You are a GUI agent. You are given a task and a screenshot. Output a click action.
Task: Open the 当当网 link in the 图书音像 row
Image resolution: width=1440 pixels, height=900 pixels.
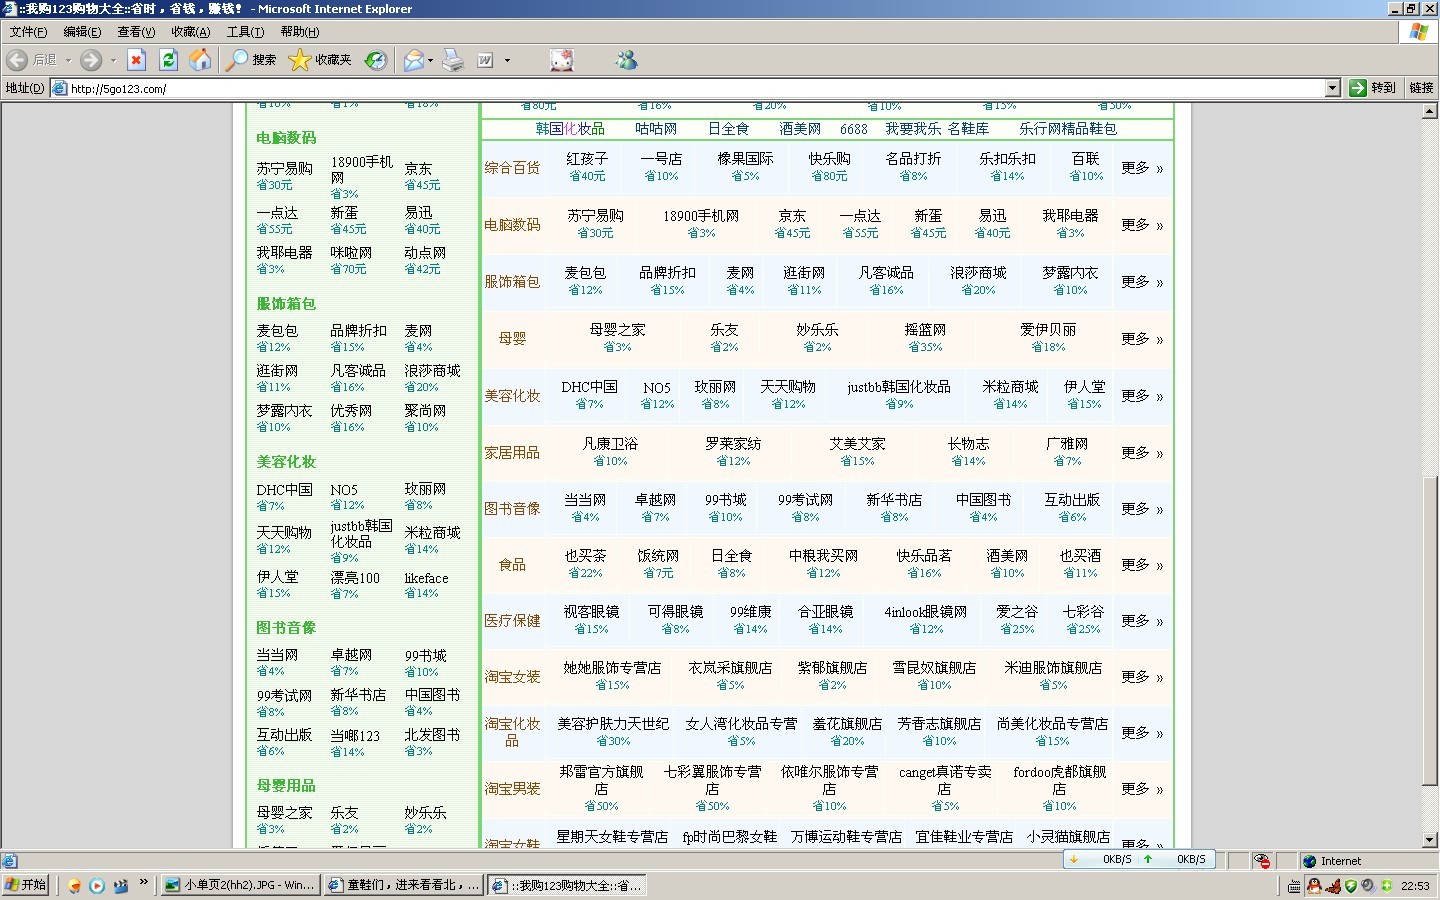coord(585,500)
